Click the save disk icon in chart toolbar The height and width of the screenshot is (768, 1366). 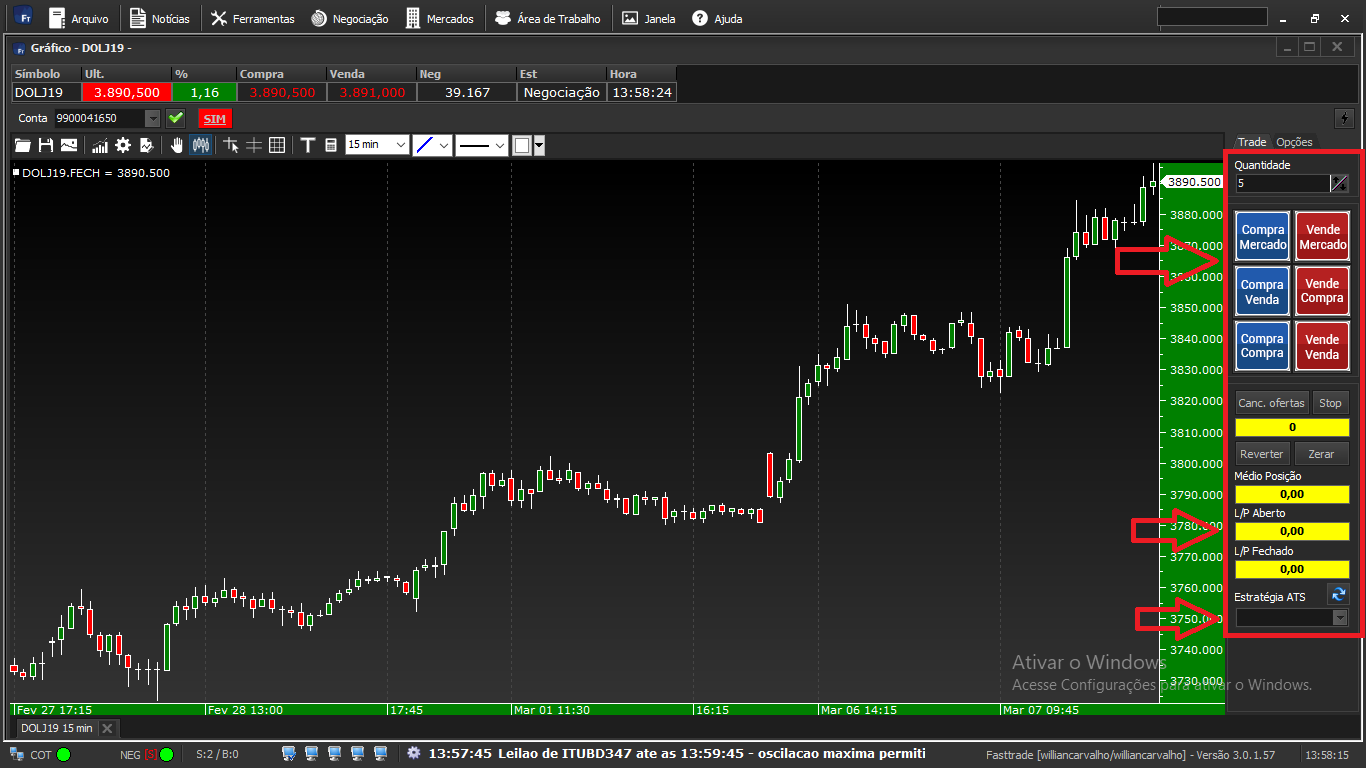(x=46, y=145)
